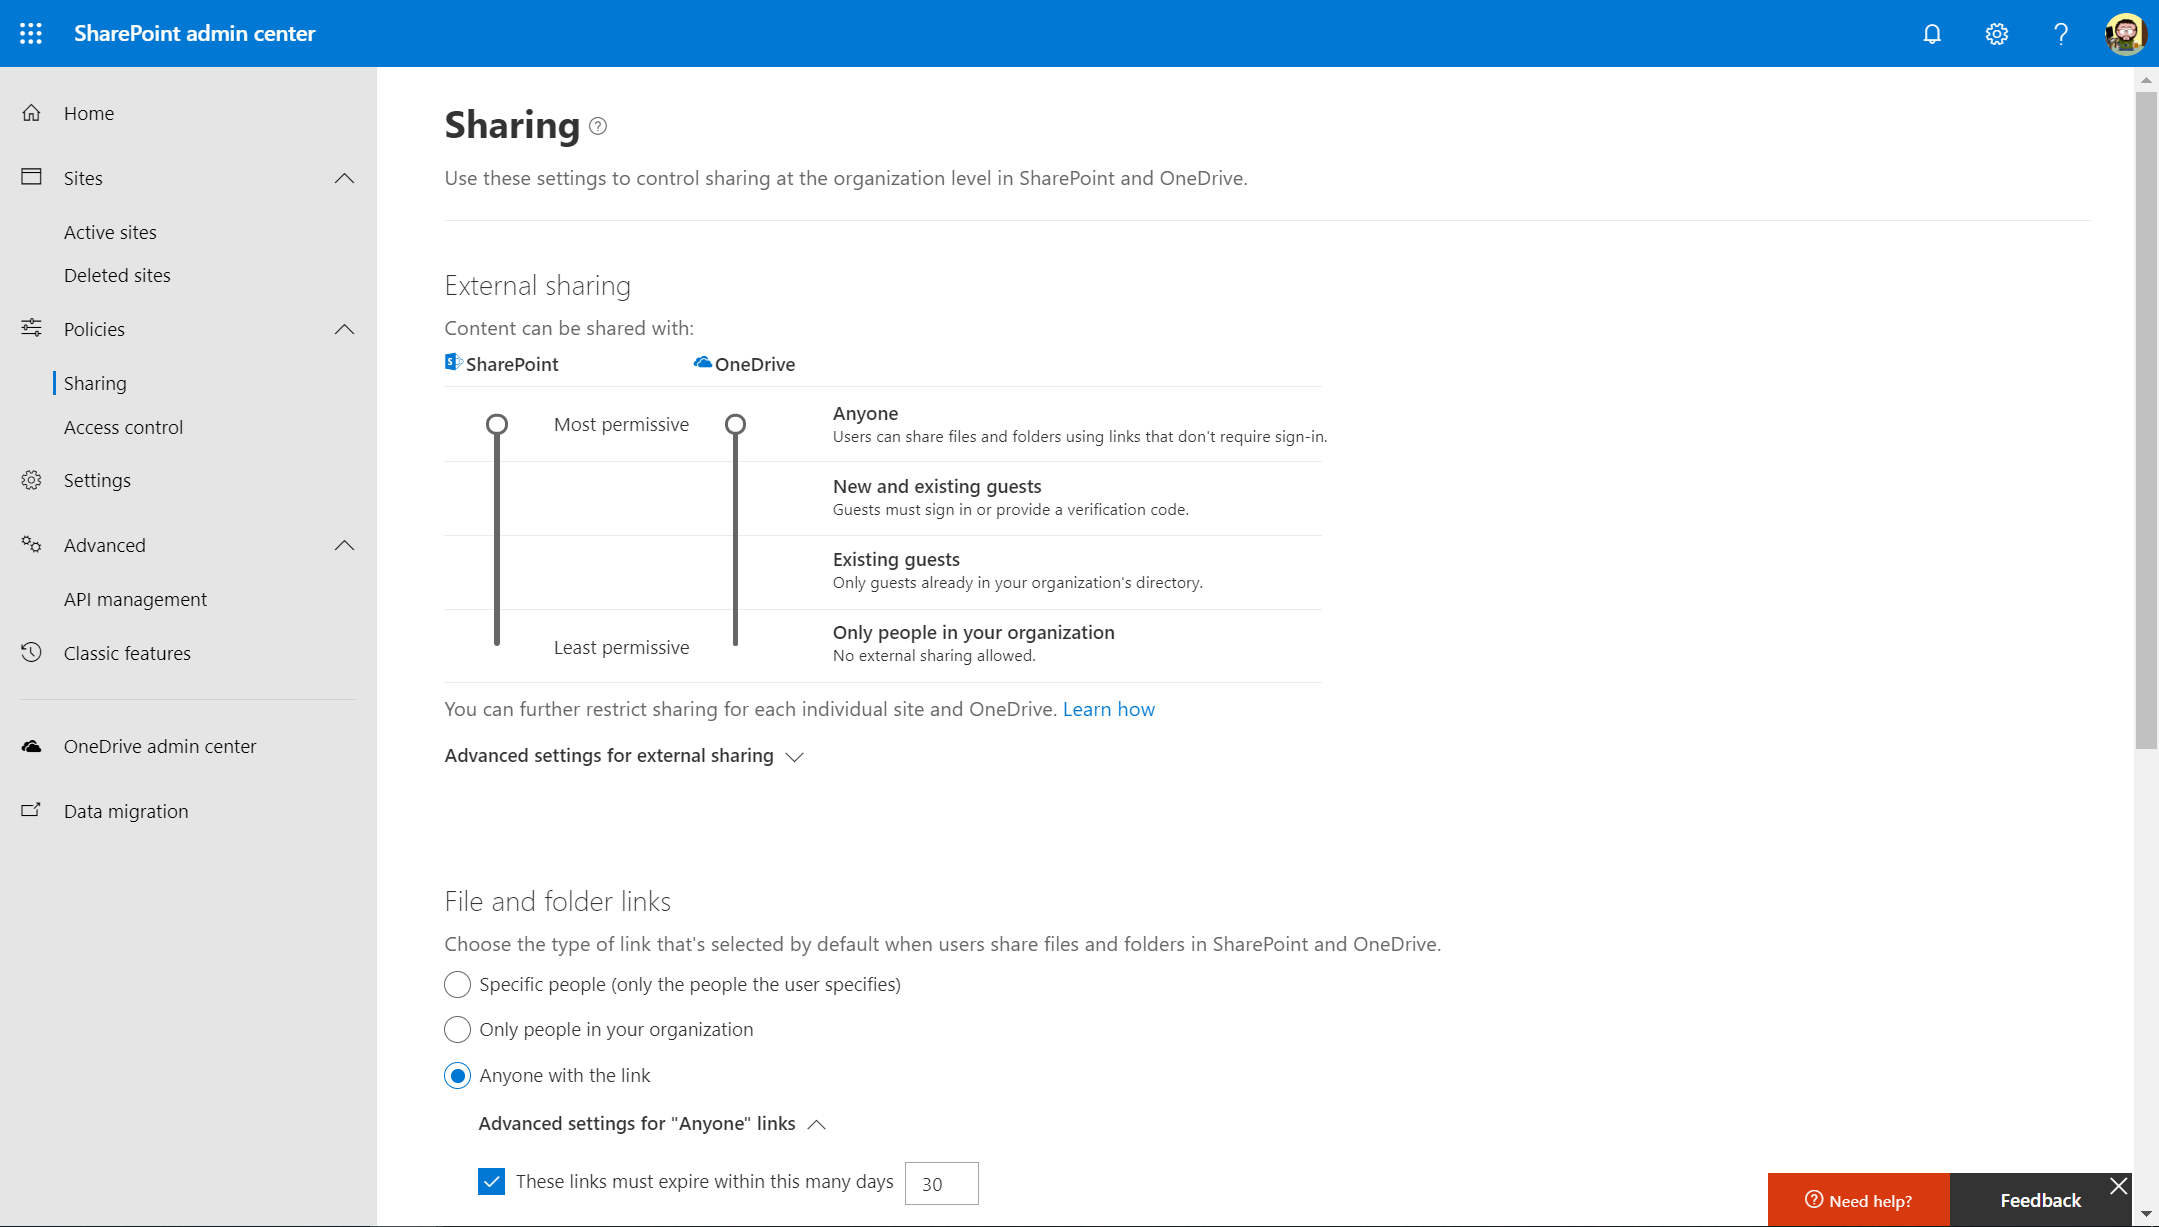Open the settings gear in header
The image size is (2159, 1227).
point(1996,34)
